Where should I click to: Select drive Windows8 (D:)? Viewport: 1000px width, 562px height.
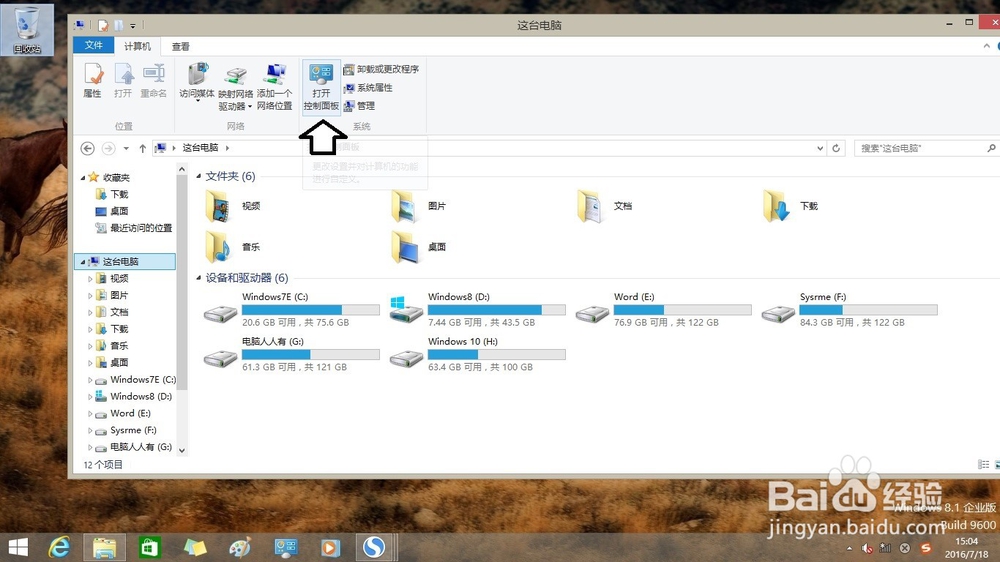point(478,309)
